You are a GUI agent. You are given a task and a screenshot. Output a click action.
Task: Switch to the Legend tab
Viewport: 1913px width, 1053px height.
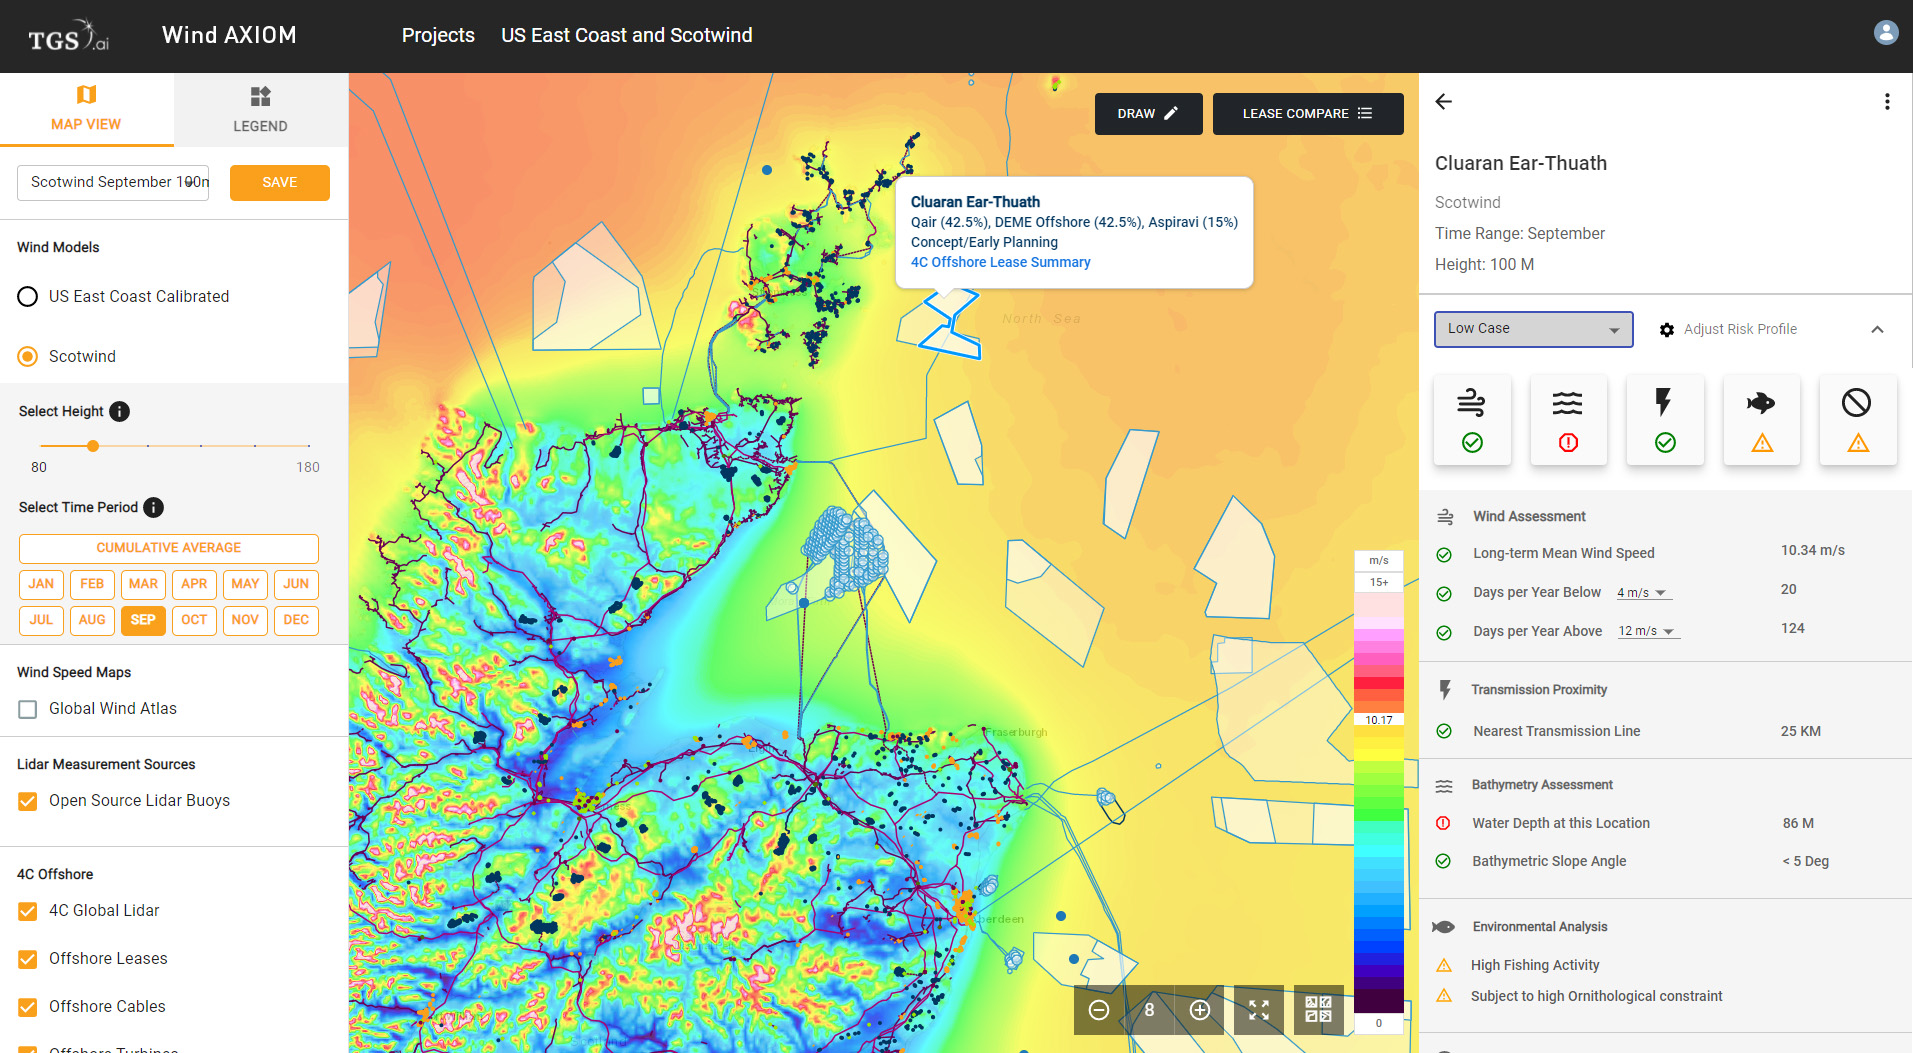click(x=260, y=110)
